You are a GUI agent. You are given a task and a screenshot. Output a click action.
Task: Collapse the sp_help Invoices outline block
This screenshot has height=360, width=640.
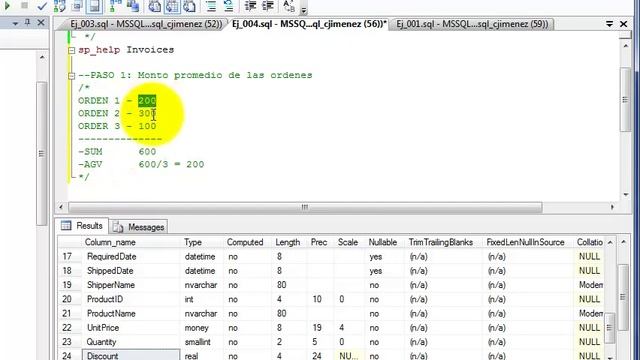[x=71, y=51]
